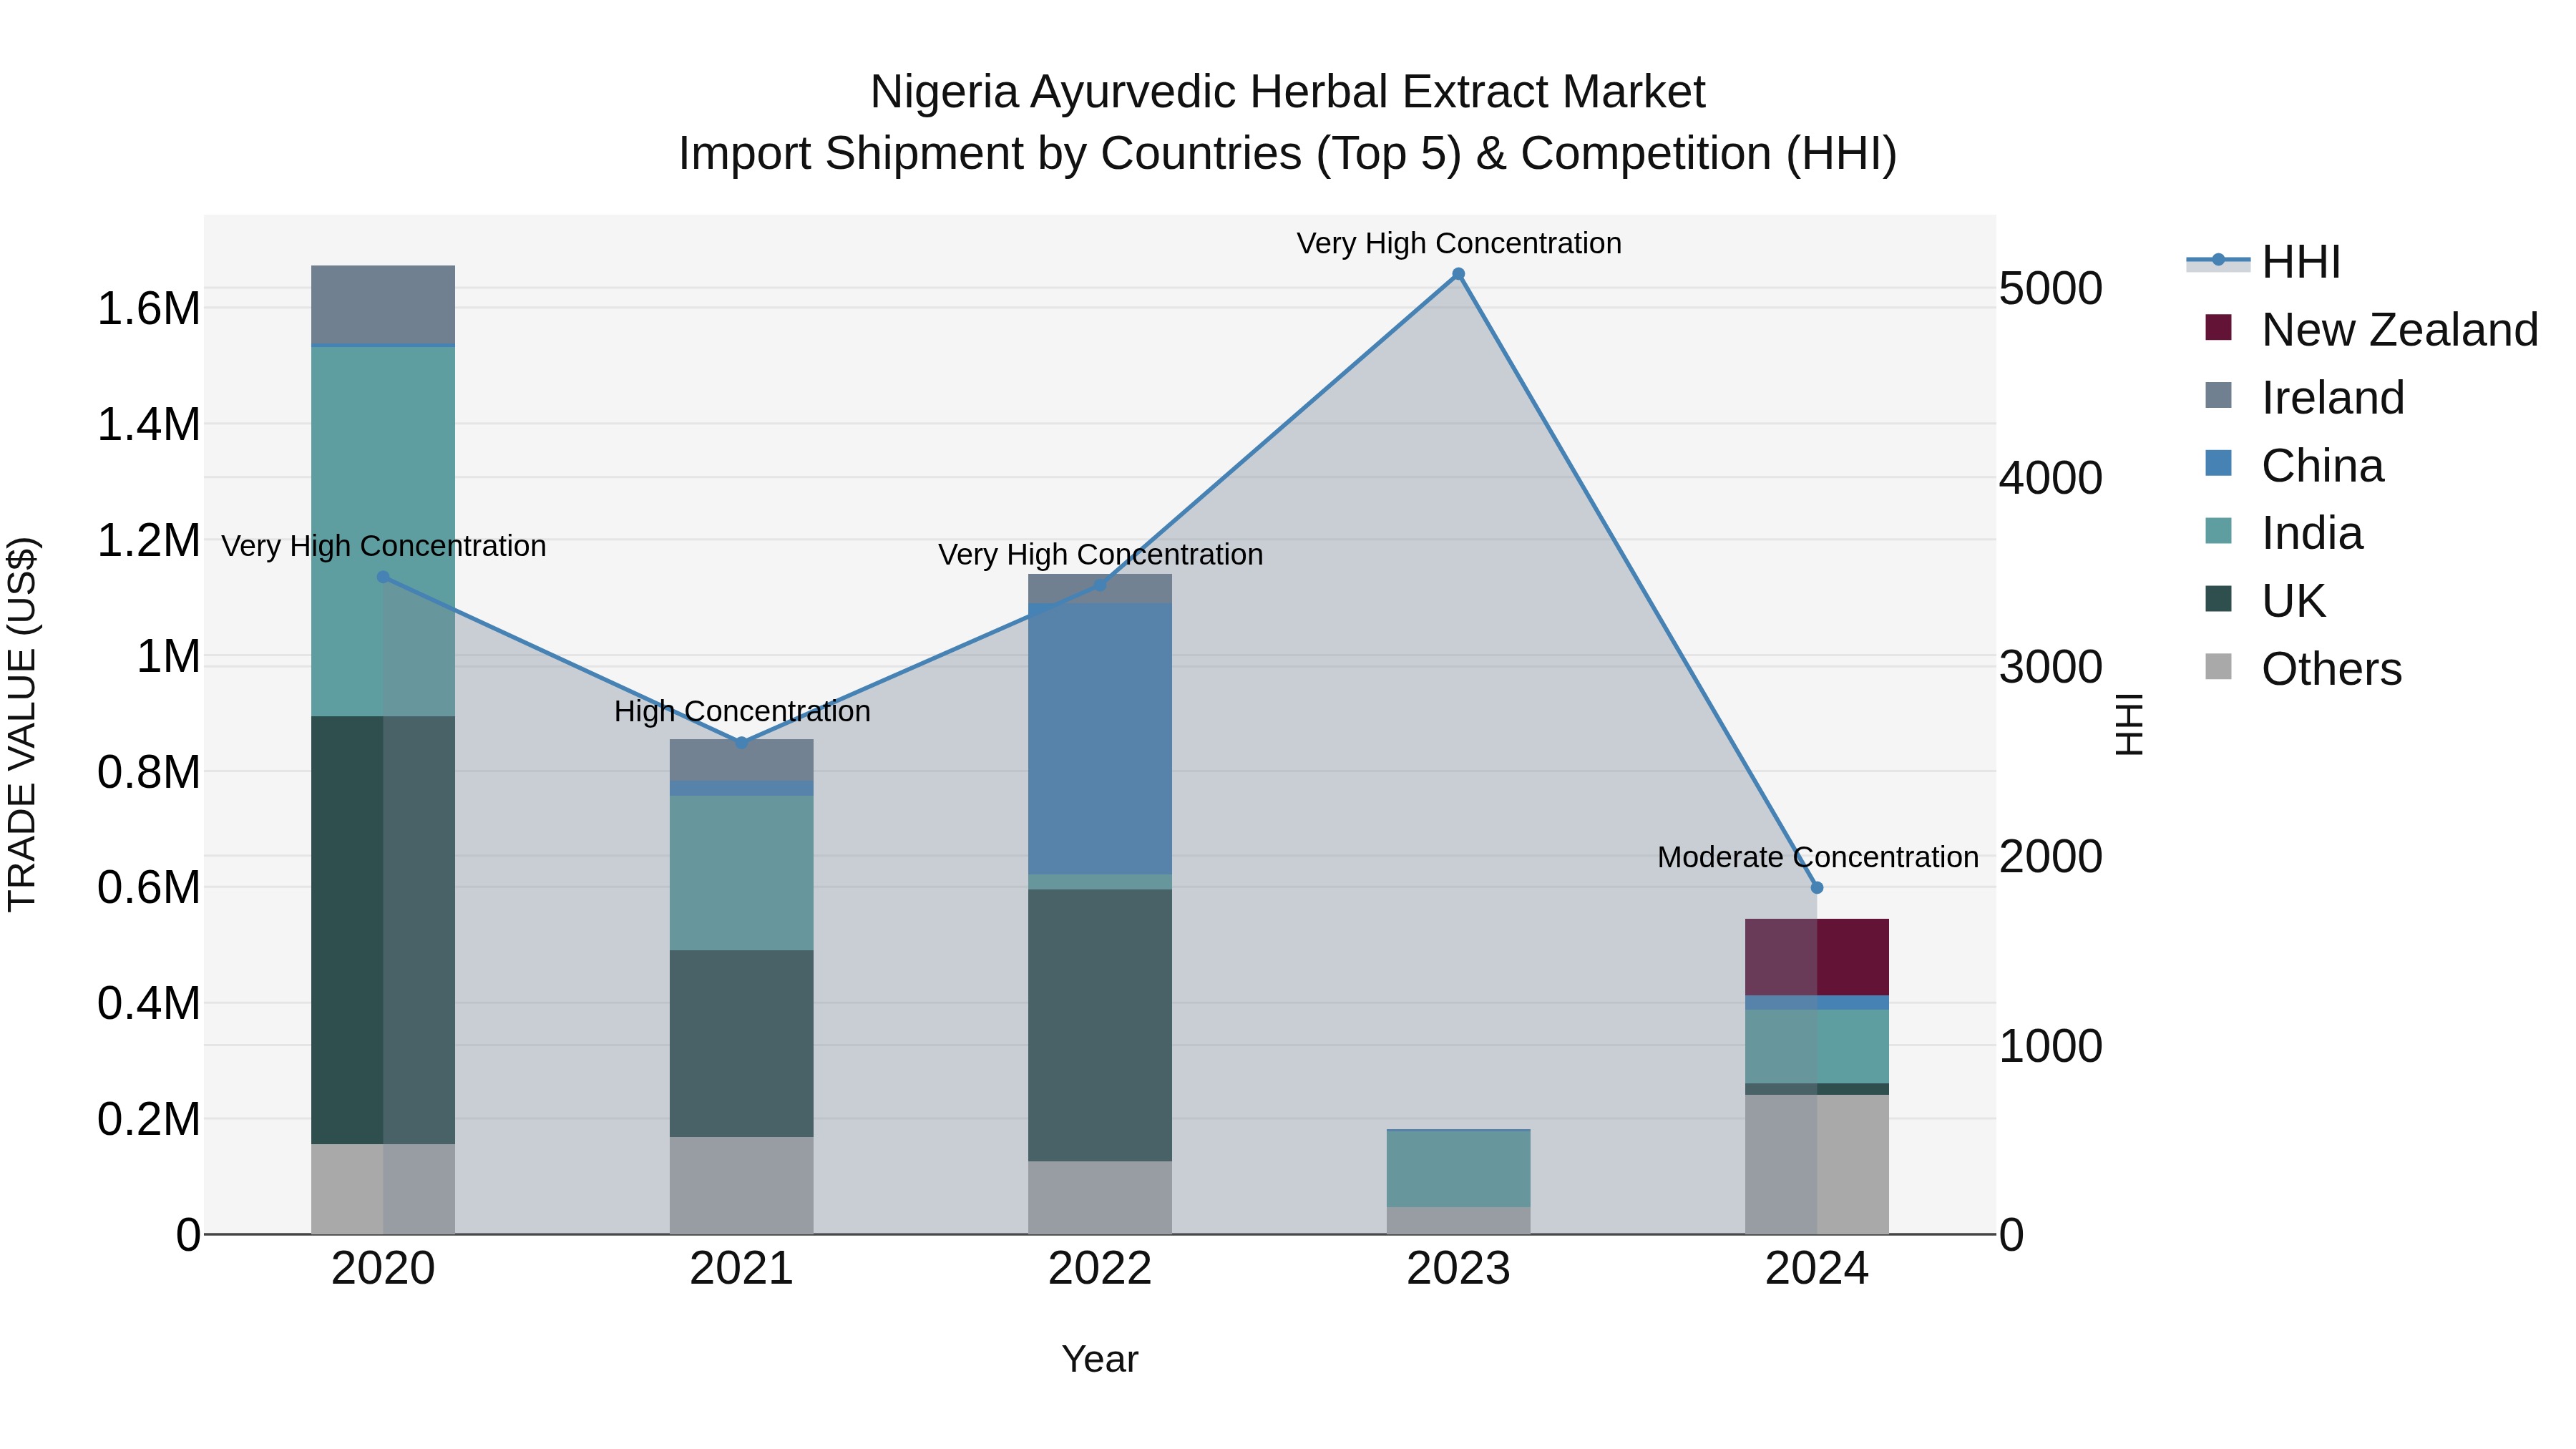The height and width of the screenshot is (1449, 2576).
Task: Select the UK bar segment in 2020
Action: point(383,930)
